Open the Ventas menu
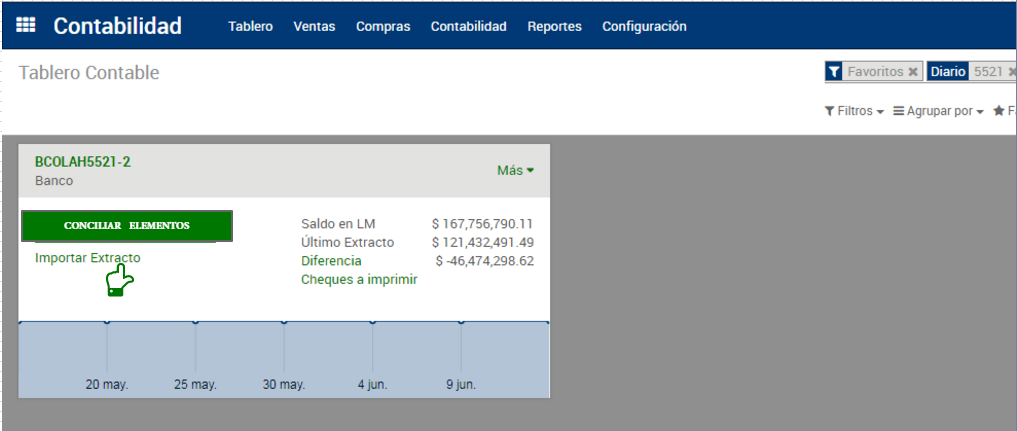1017x431 pixels. click(314, 27)
